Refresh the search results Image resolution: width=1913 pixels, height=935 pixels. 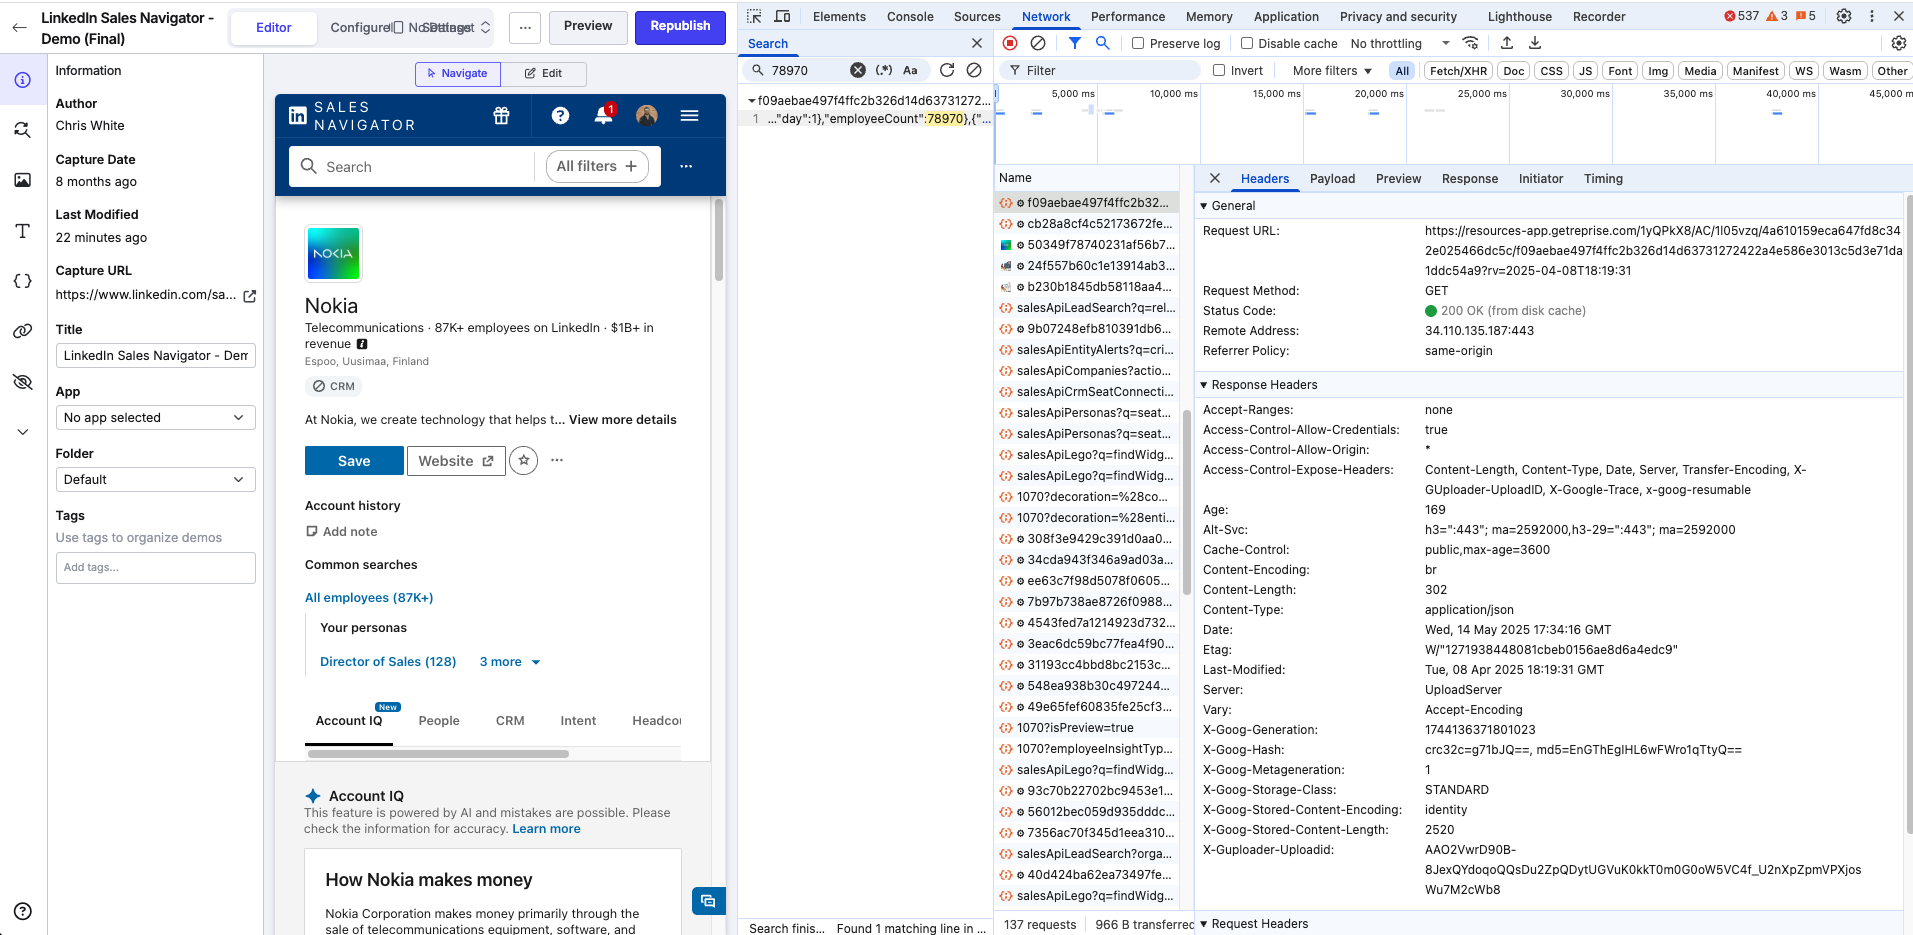(946, 70)
